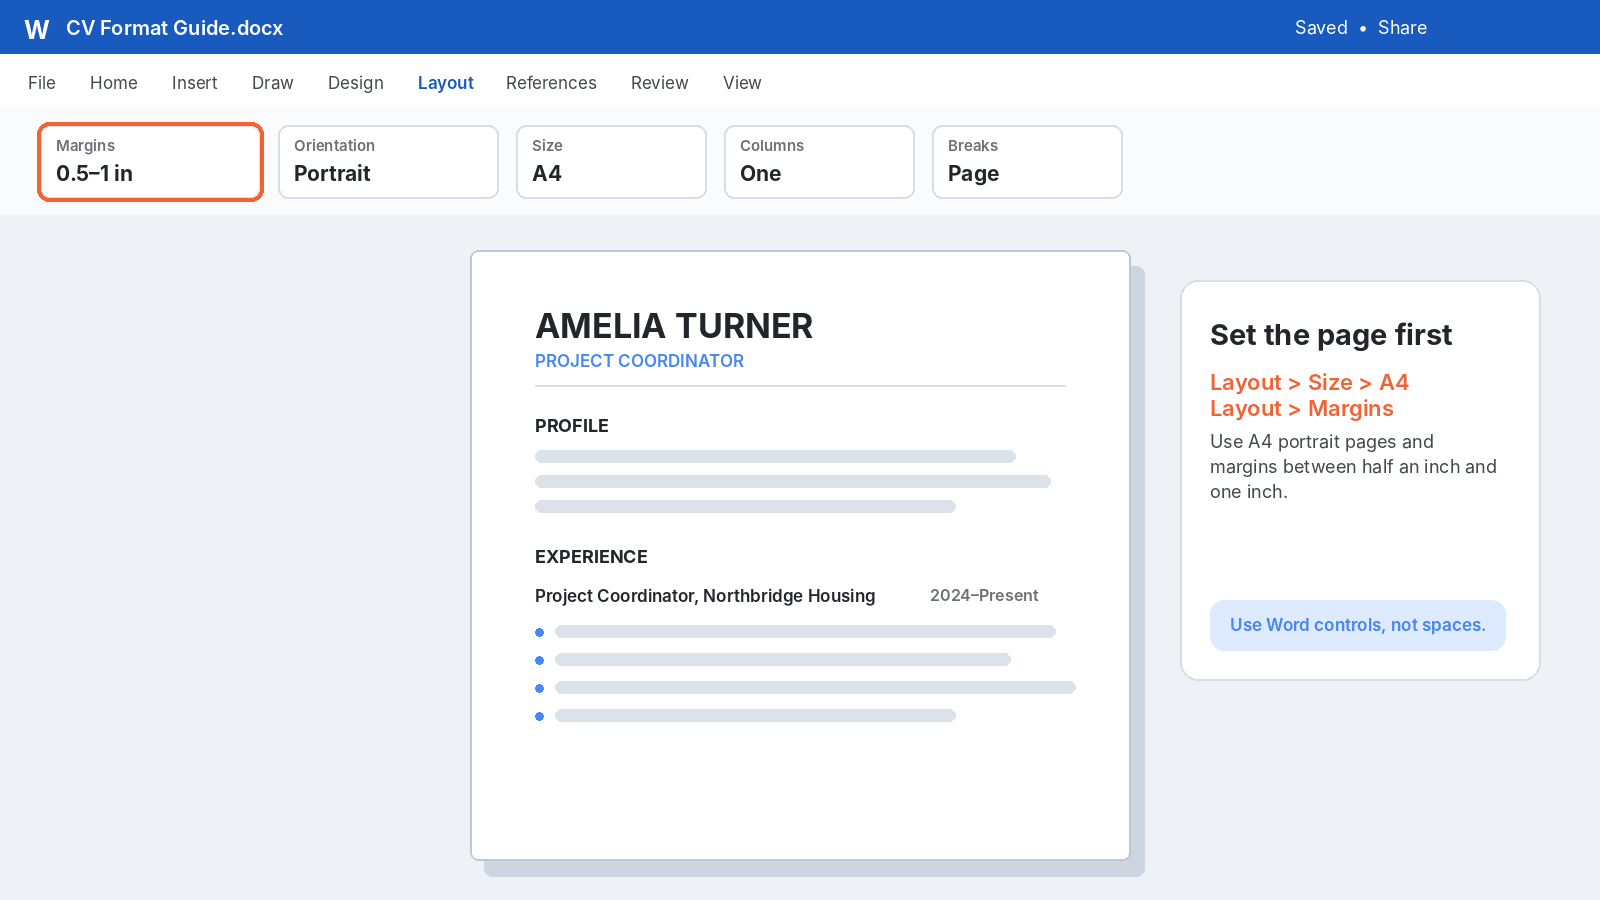This screenshot has width=1600, height=900.
Task: Open the File menu
Action: pos(42,83)
